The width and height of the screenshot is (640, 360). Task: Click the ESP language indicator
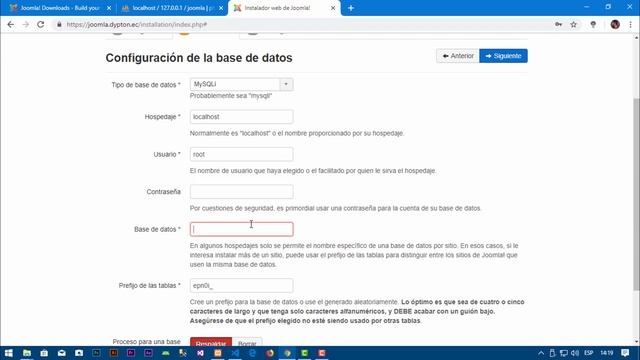pyautogui.click(x=589, y=353)
